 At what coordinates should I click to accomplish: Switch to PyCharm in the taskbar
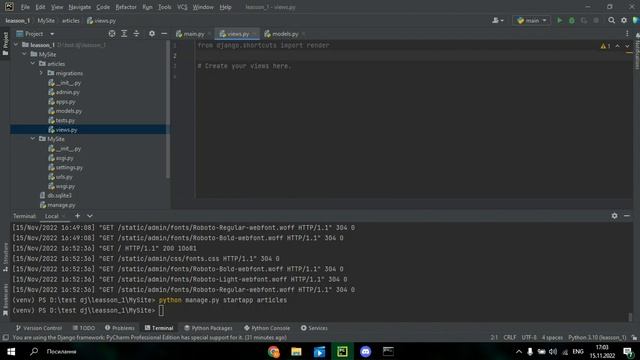(x=342, y=351)
